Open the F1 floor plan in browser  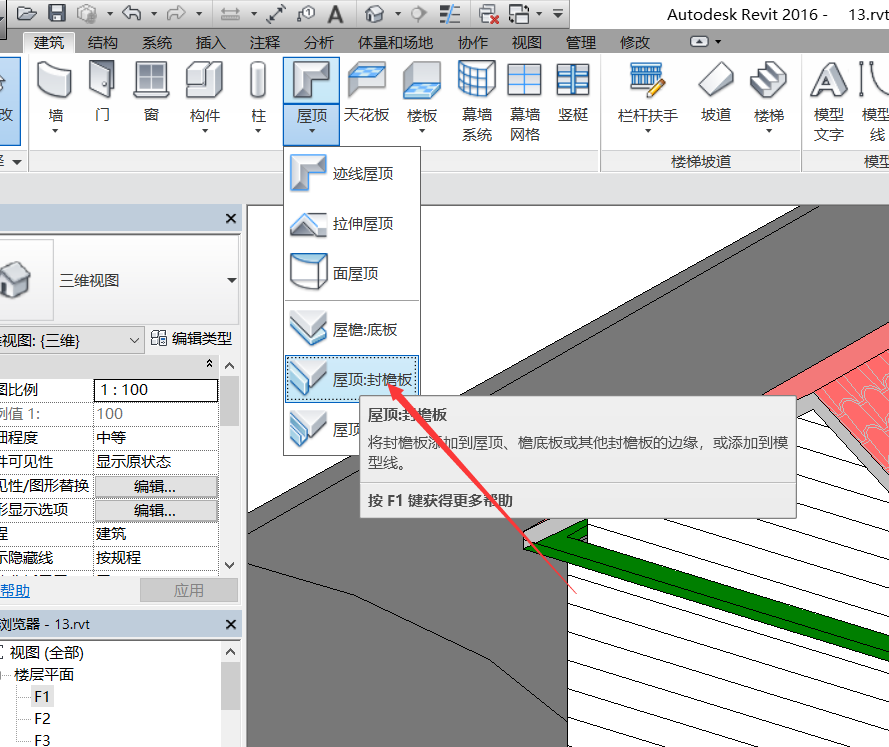[x=42, y=696]
